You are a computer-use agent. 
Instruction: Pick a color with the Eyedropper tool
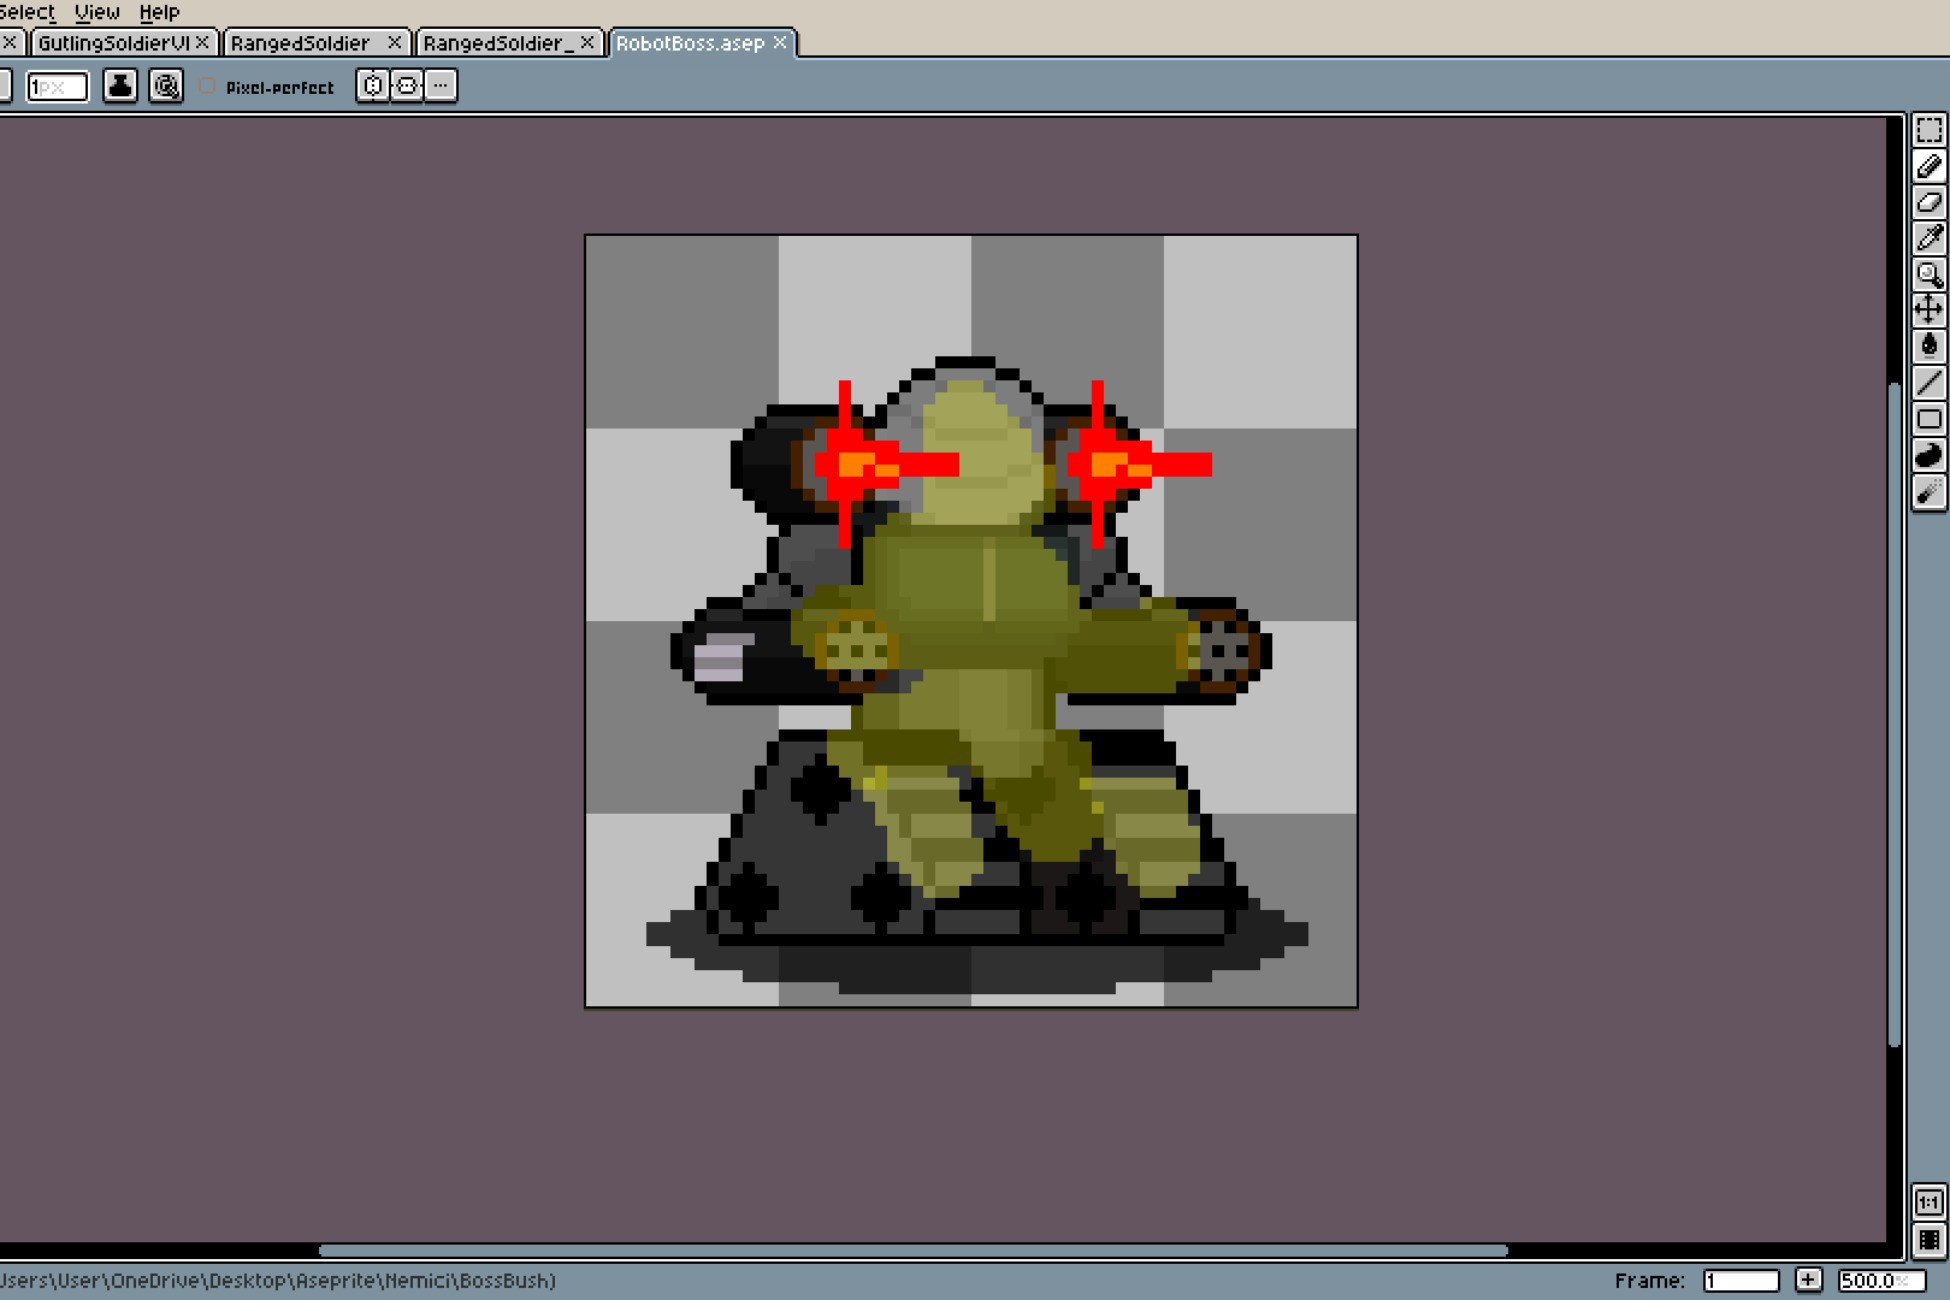point(1930,238)
